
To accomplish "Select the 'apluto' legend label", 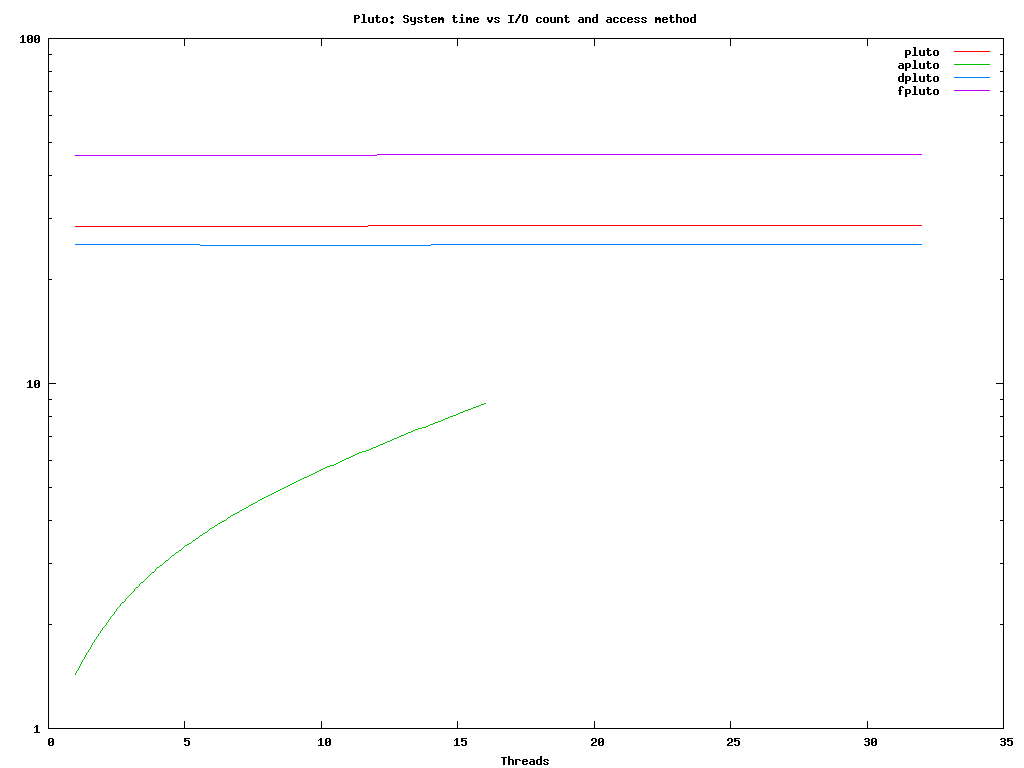I will [918, 65].
